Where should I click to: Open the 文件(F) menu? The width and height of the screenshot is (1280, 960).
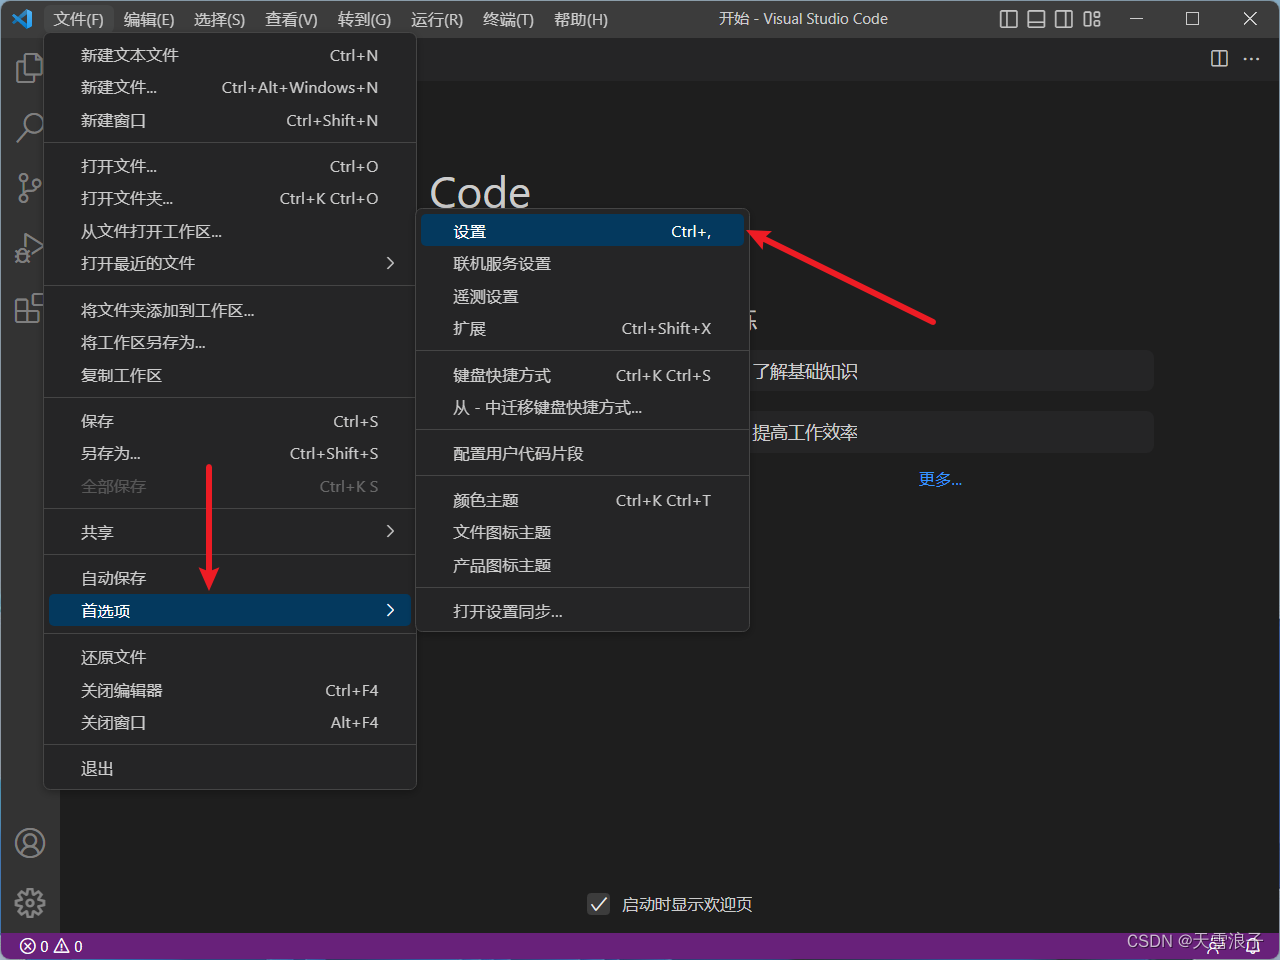tap(79, 19)
